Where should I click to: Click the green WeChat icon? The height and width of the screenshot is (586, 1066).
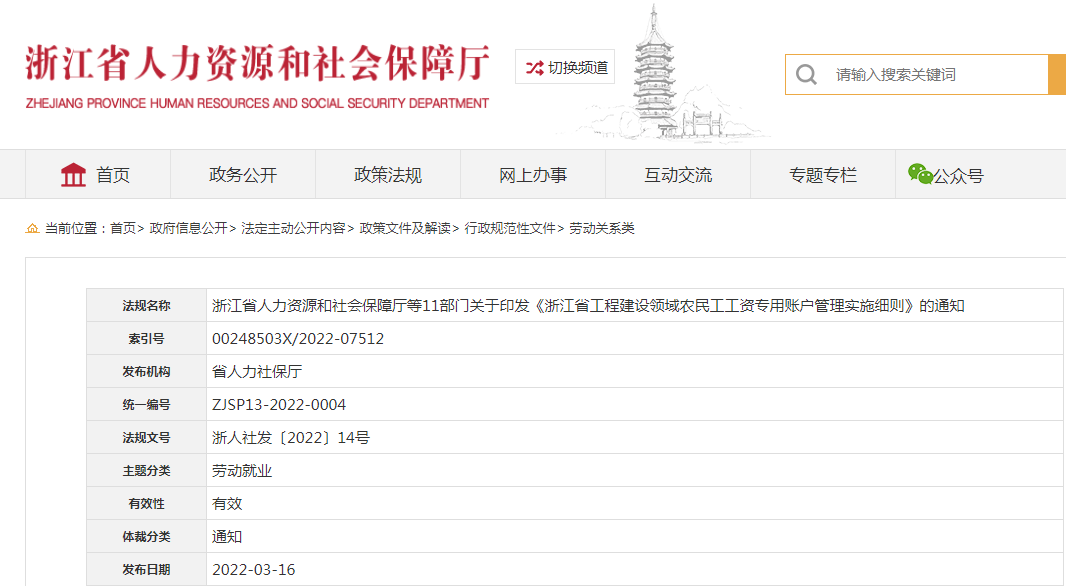pyautogui.click(x=920, y=174)
